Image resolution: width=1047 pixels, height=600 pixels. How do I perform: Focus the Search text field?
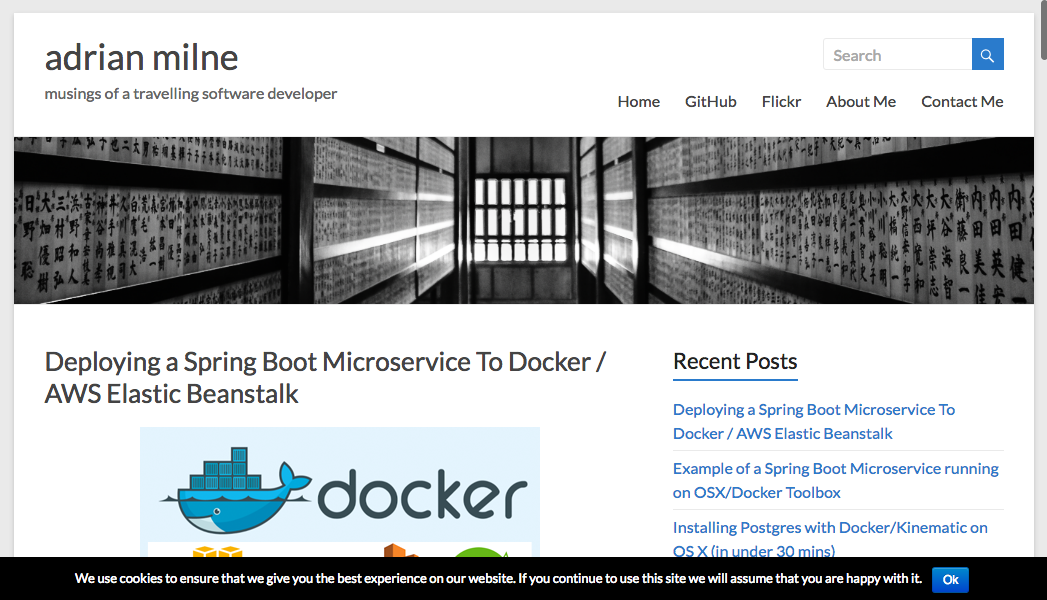point(897,55)
